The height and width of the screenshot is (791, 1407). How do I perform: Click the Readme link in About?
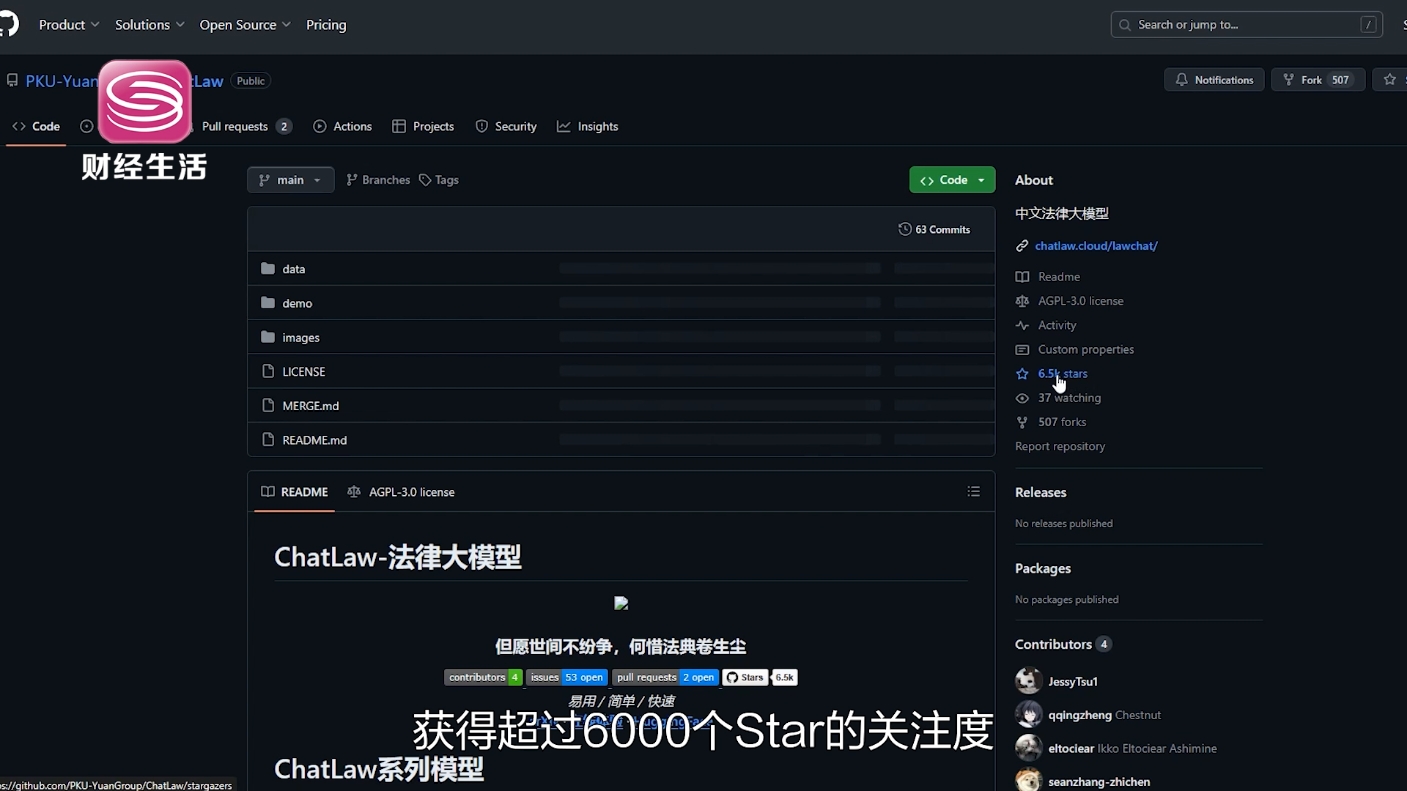point(1059,277)
